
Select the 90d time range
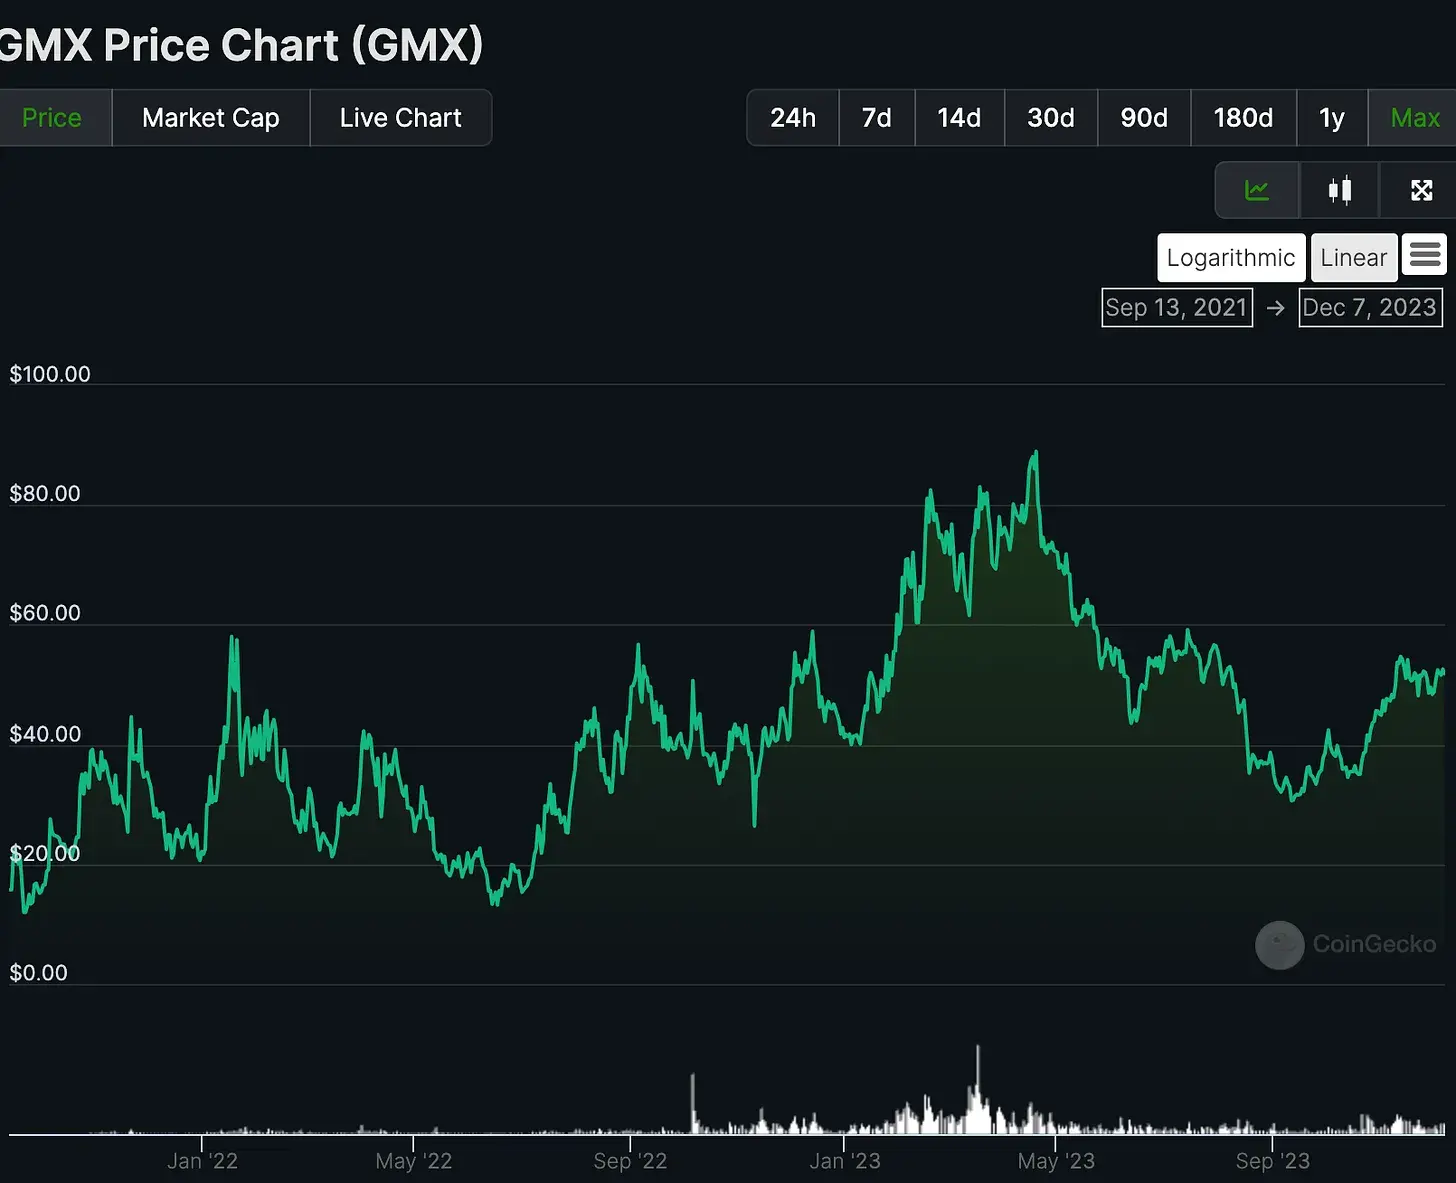pyautogui.click(x=1144, y=118)
